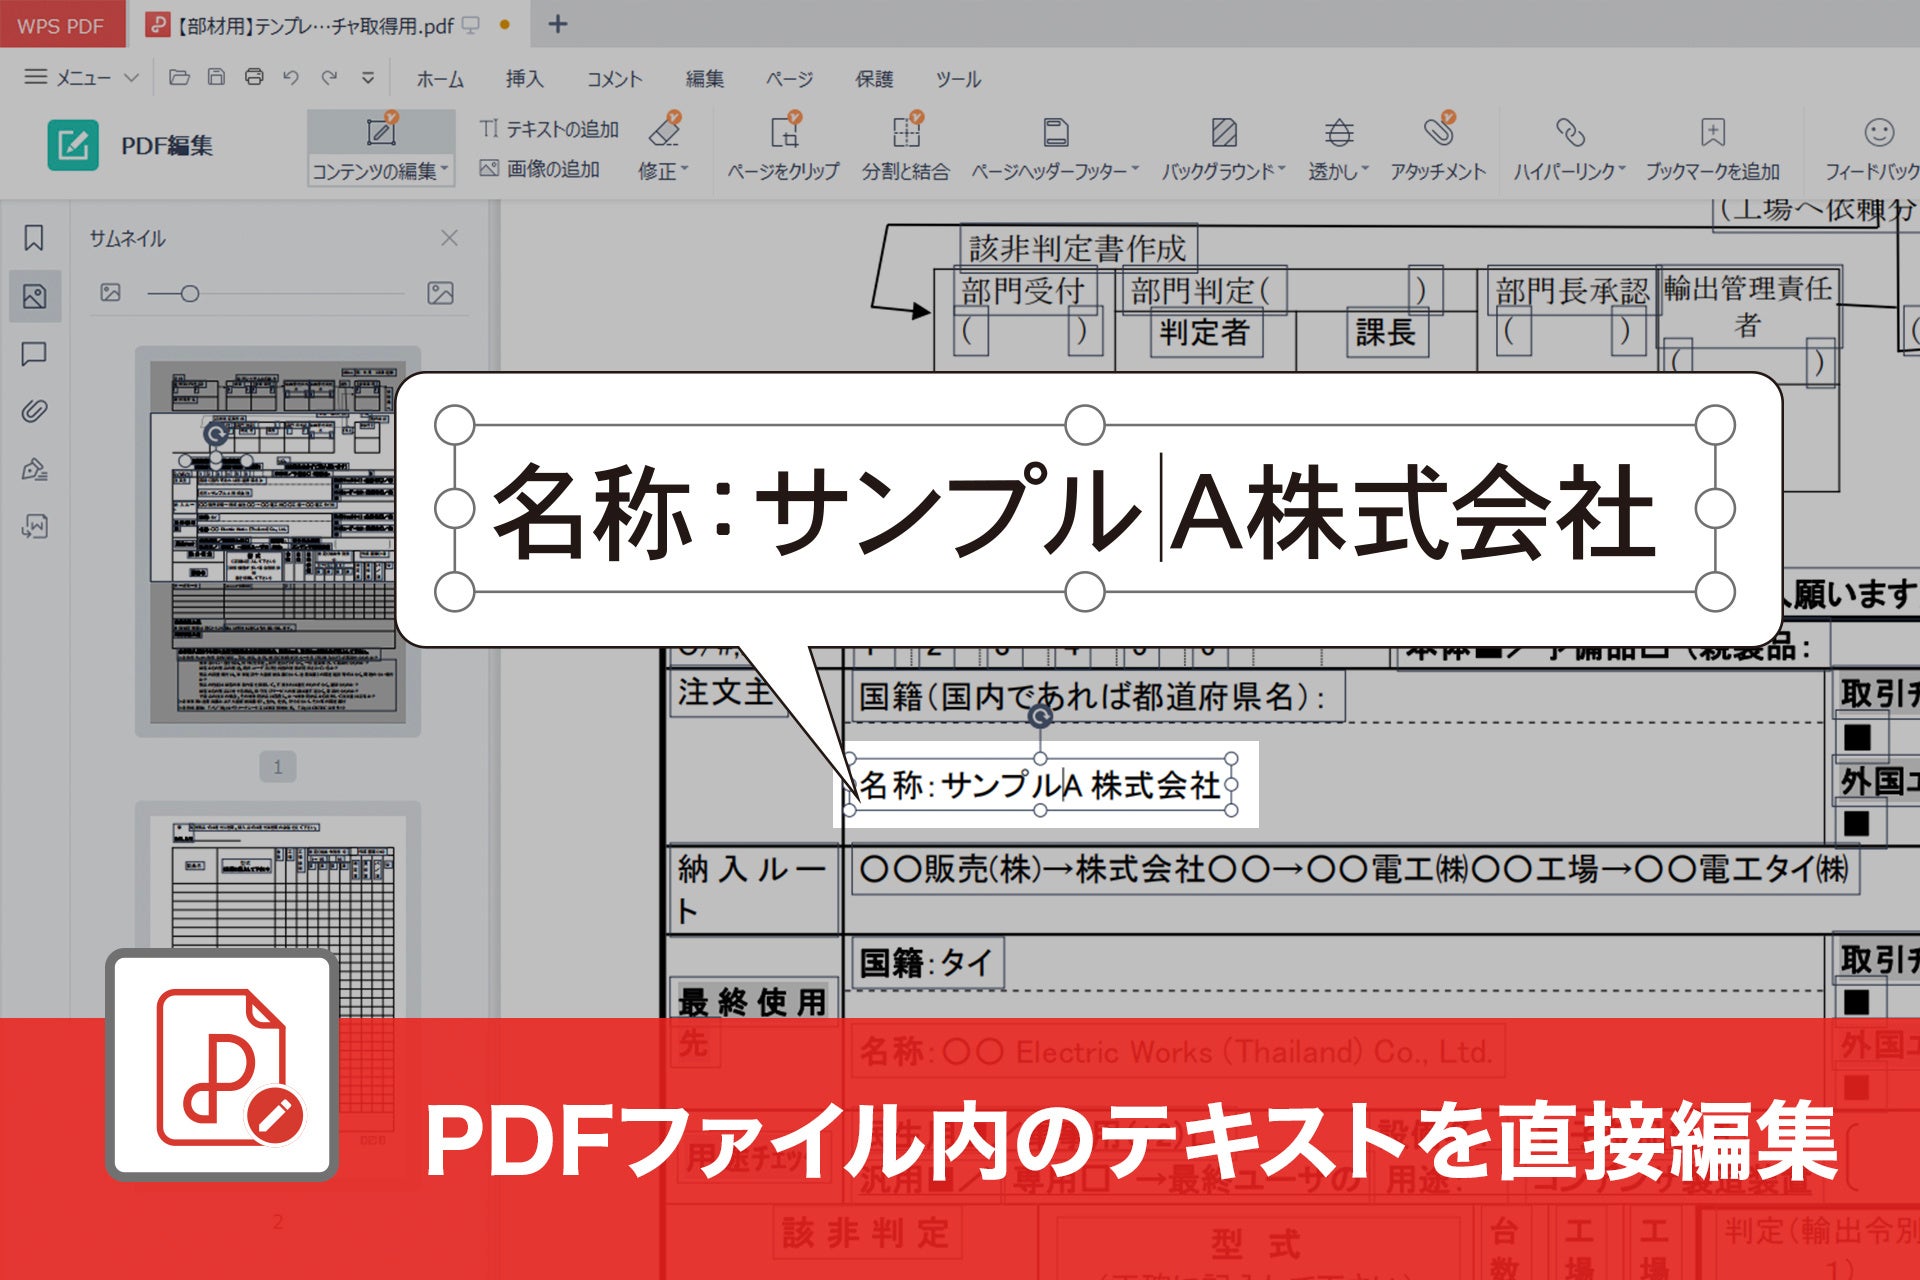Click 画像の追加 button
This screenshot has width=1920, height=1280.
[x=540, y=169]
